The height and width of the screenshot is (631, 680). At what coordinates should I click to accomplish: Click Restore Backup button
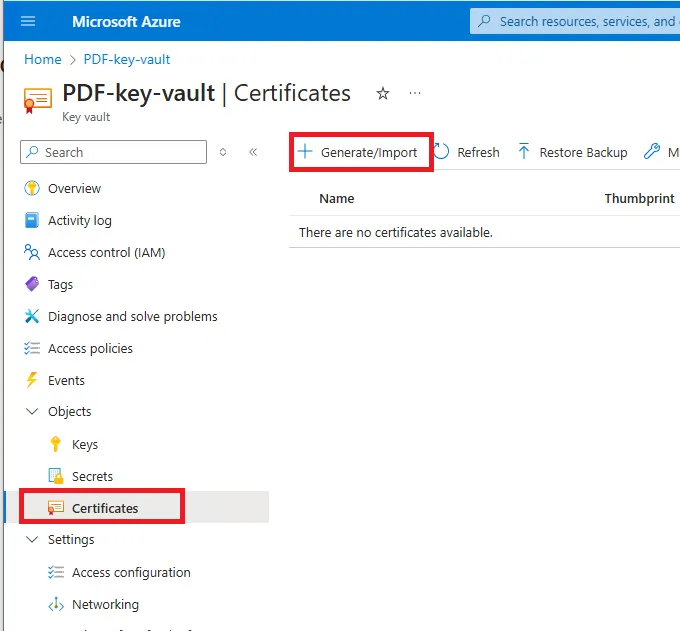pyautogui.click(x=572, y=152)
